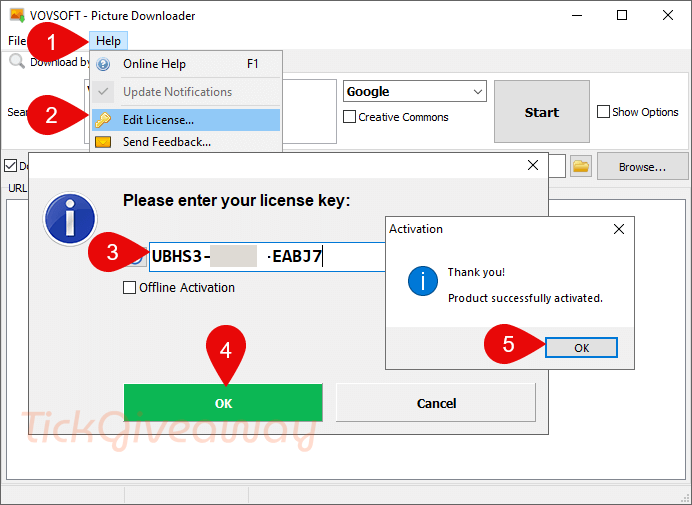Screen dimensions: 692x505
Task: Click the 'Thank you!' message text
Action: (x=476, y=272)
